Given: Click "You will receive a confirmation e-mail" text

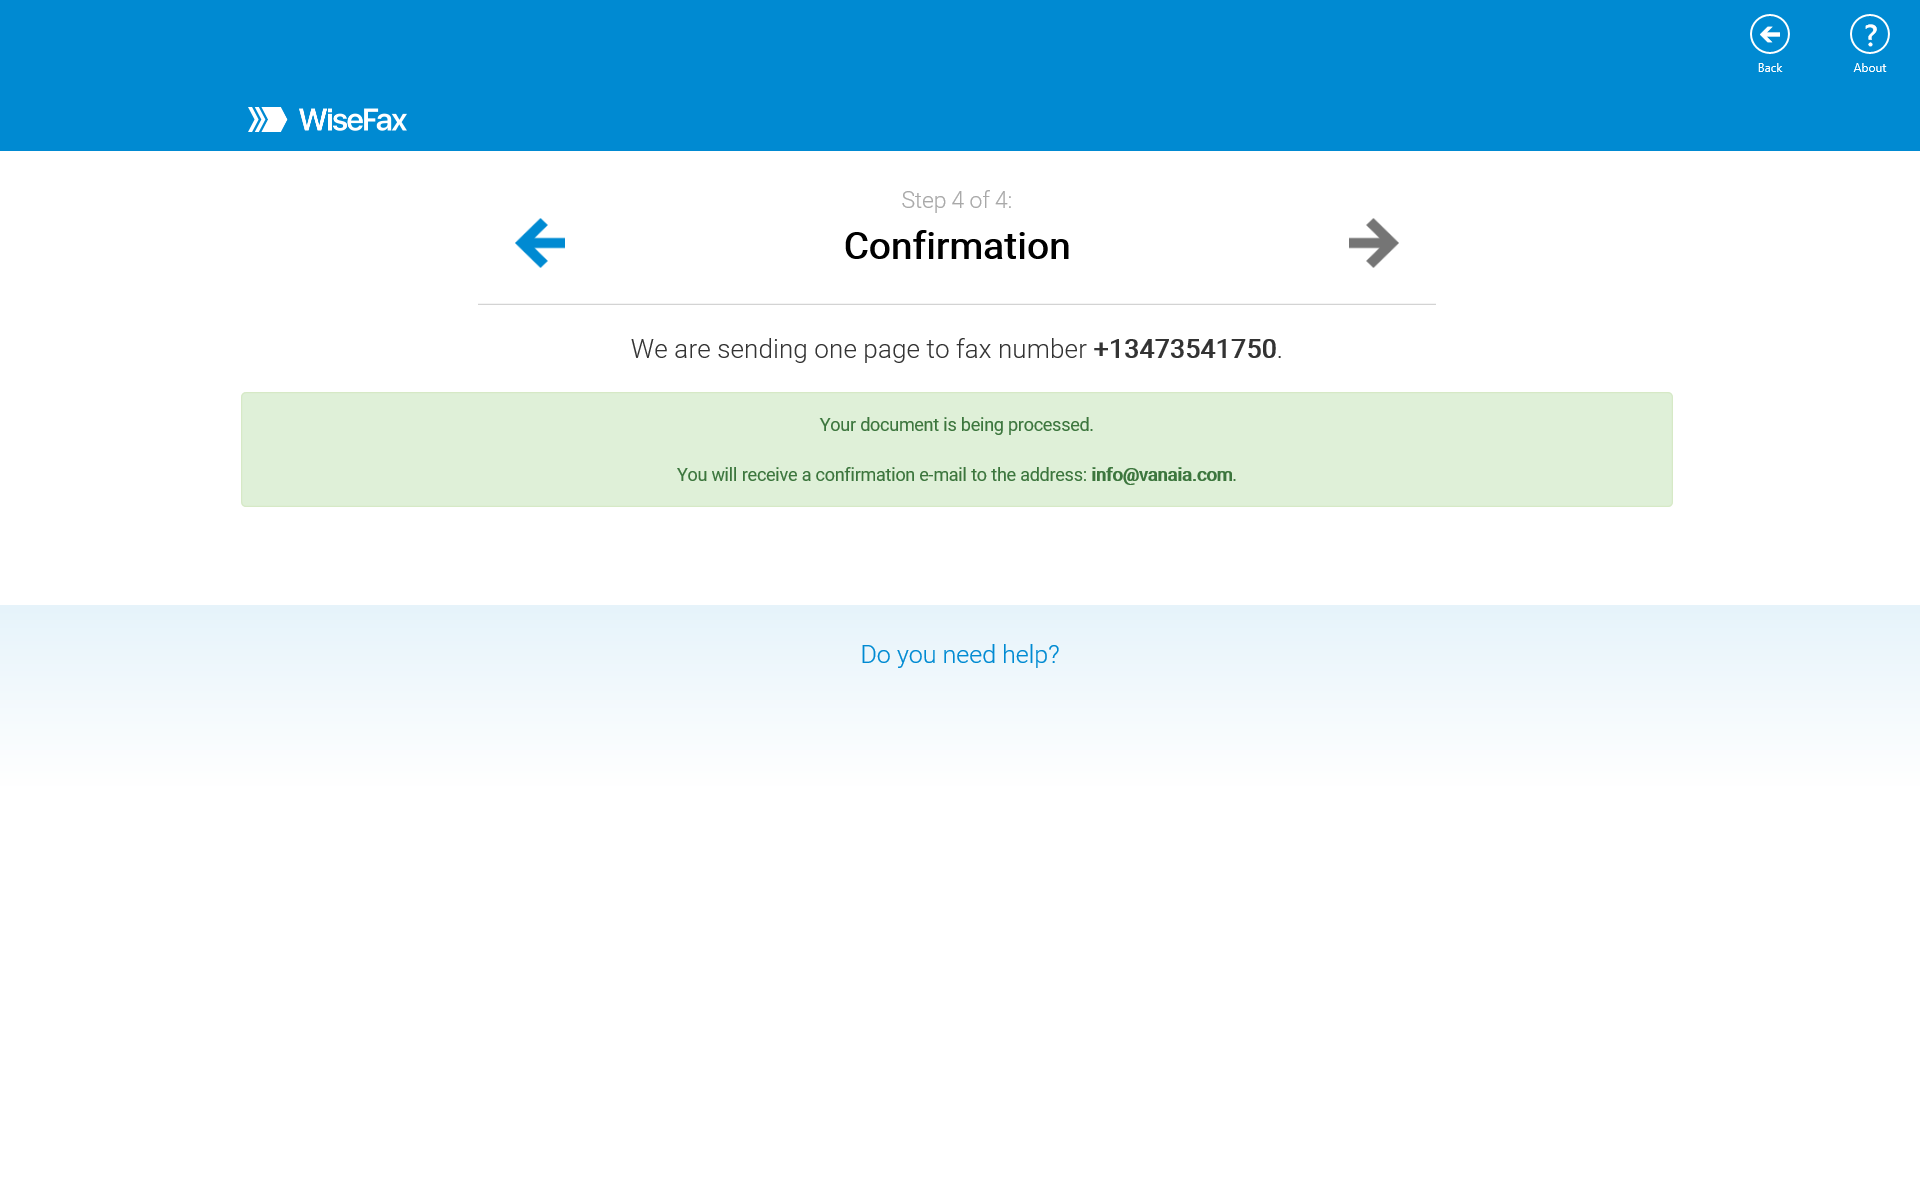Looking at the screenshot, I should pos(880,475).
